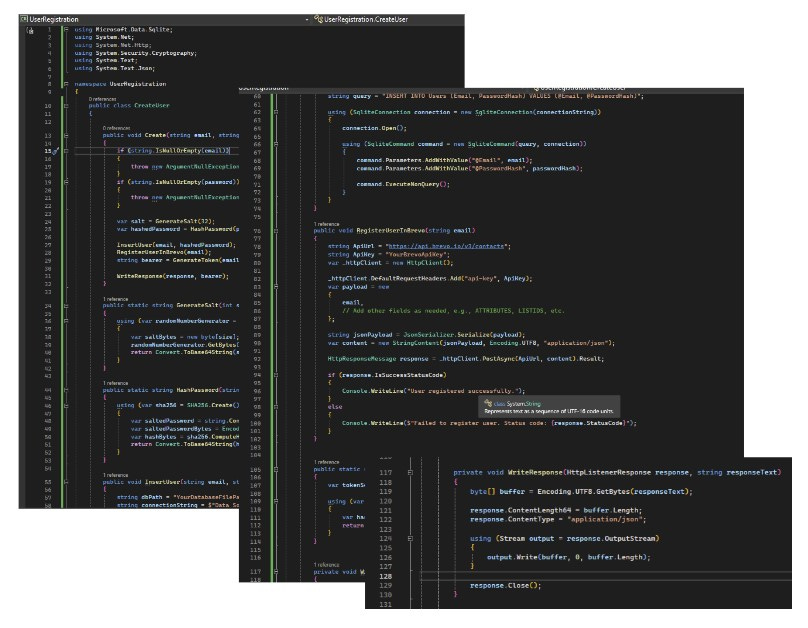Collapse the UserRegistration namespace at line 8
This screenshot has width=808, height=628.
[x=66, y=83]
